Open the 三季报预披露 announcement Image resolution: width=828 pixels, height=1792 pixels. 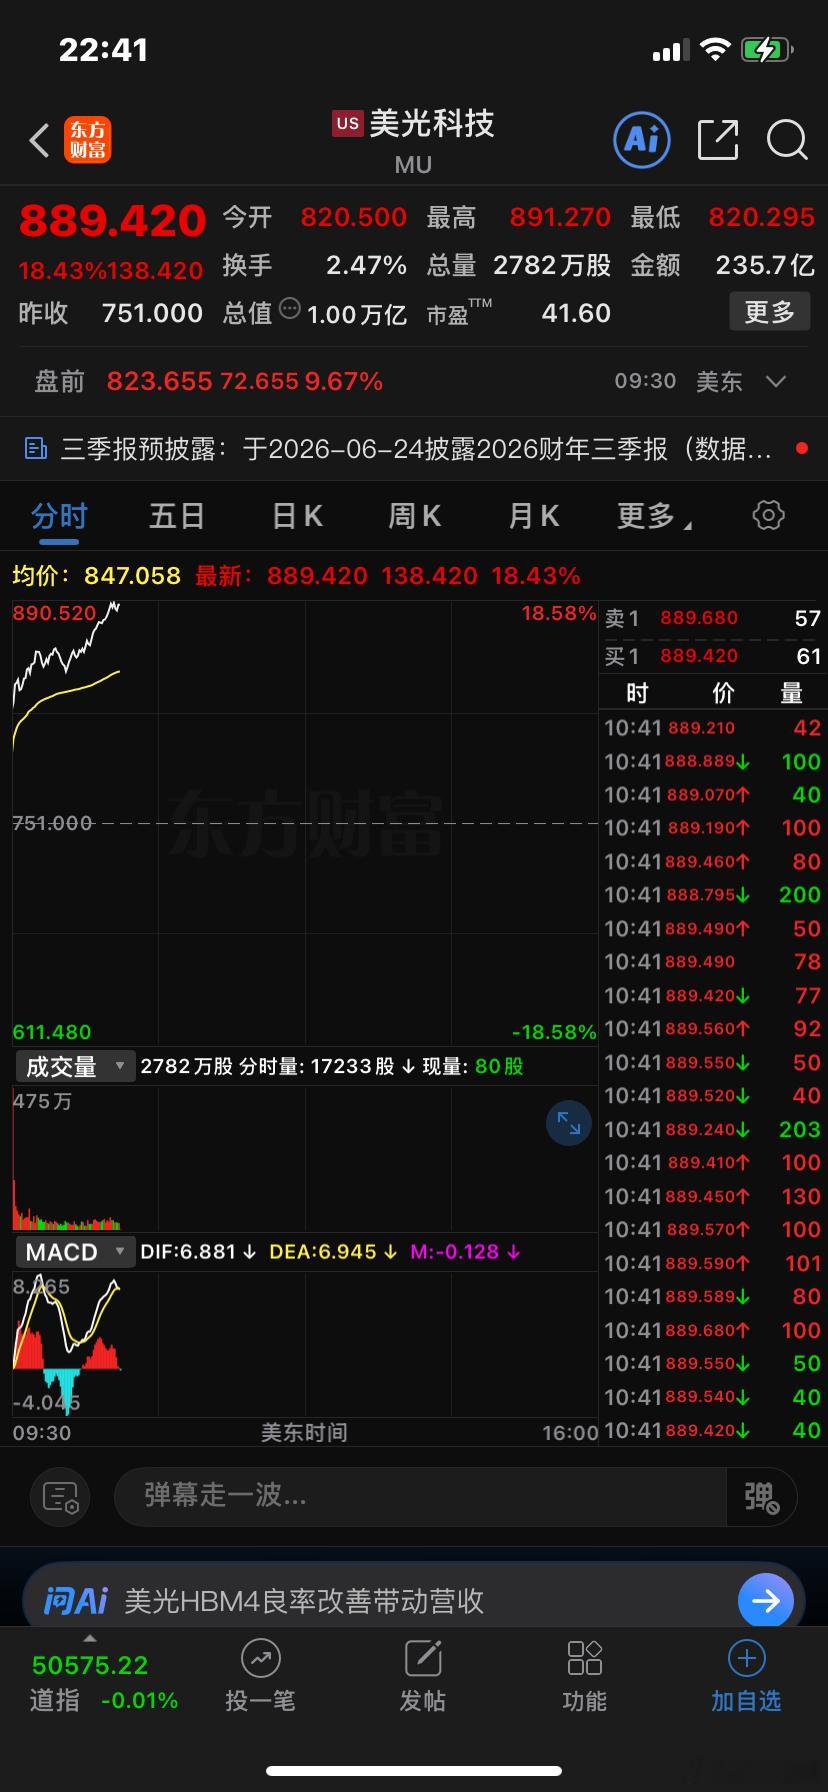[416, 449]
